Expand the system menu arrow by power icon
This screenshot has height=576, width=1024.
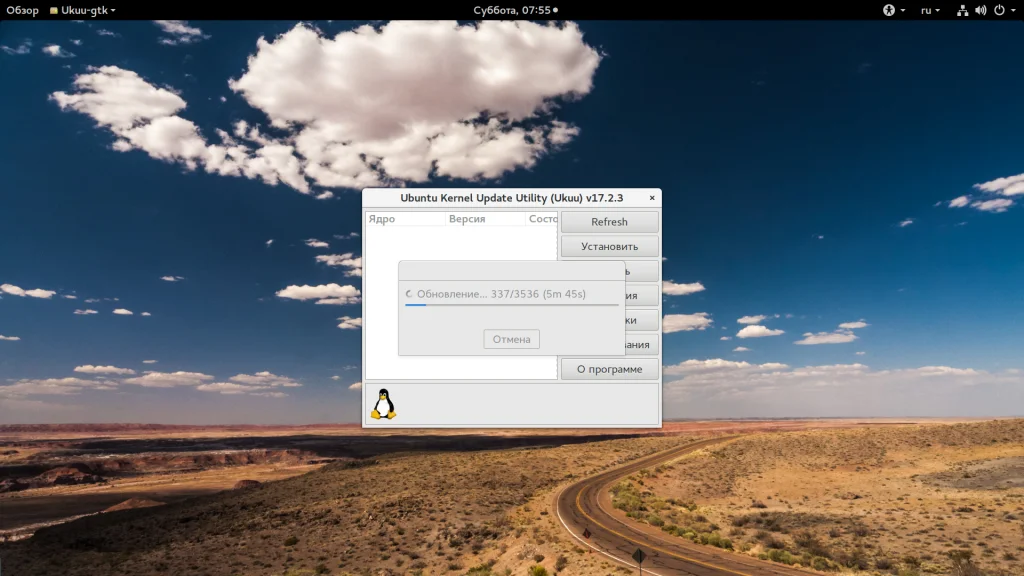(x=1013, y=10)
